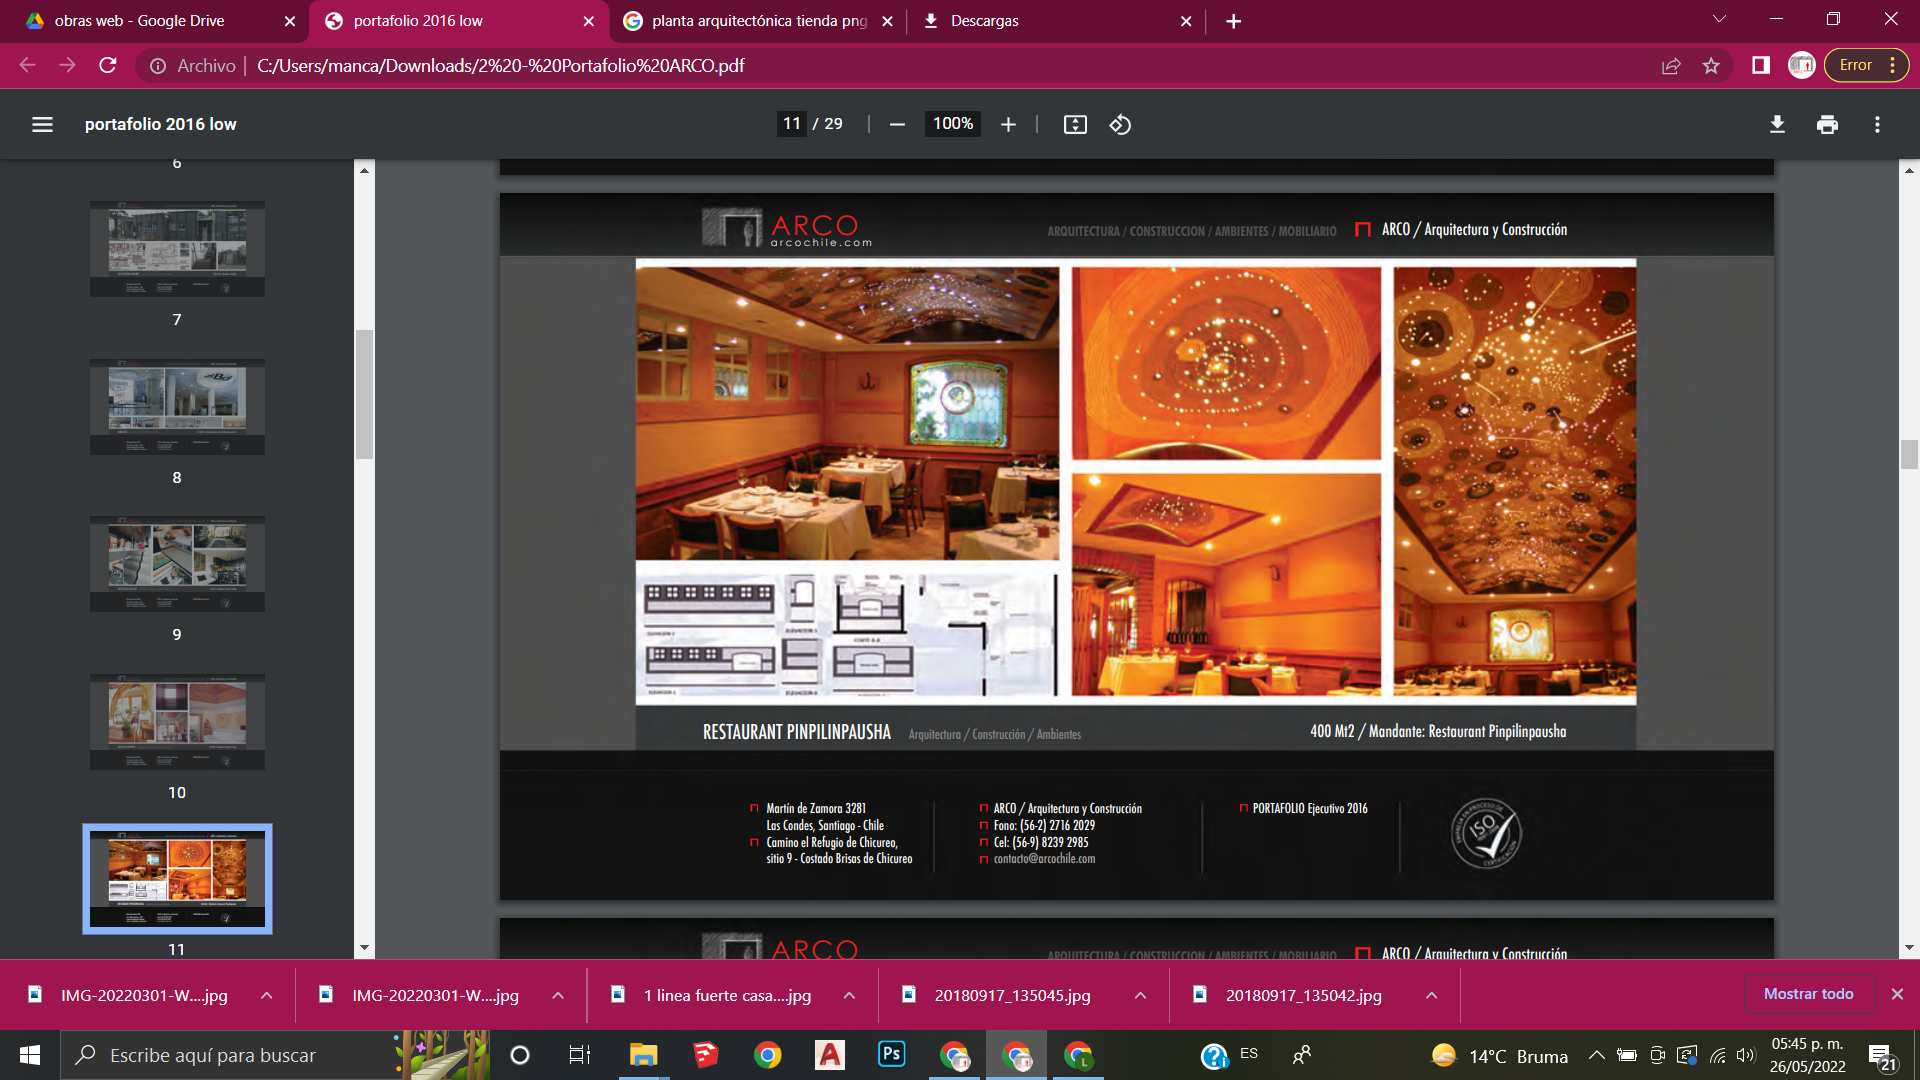Download the PDF file

coord(1777,124)
